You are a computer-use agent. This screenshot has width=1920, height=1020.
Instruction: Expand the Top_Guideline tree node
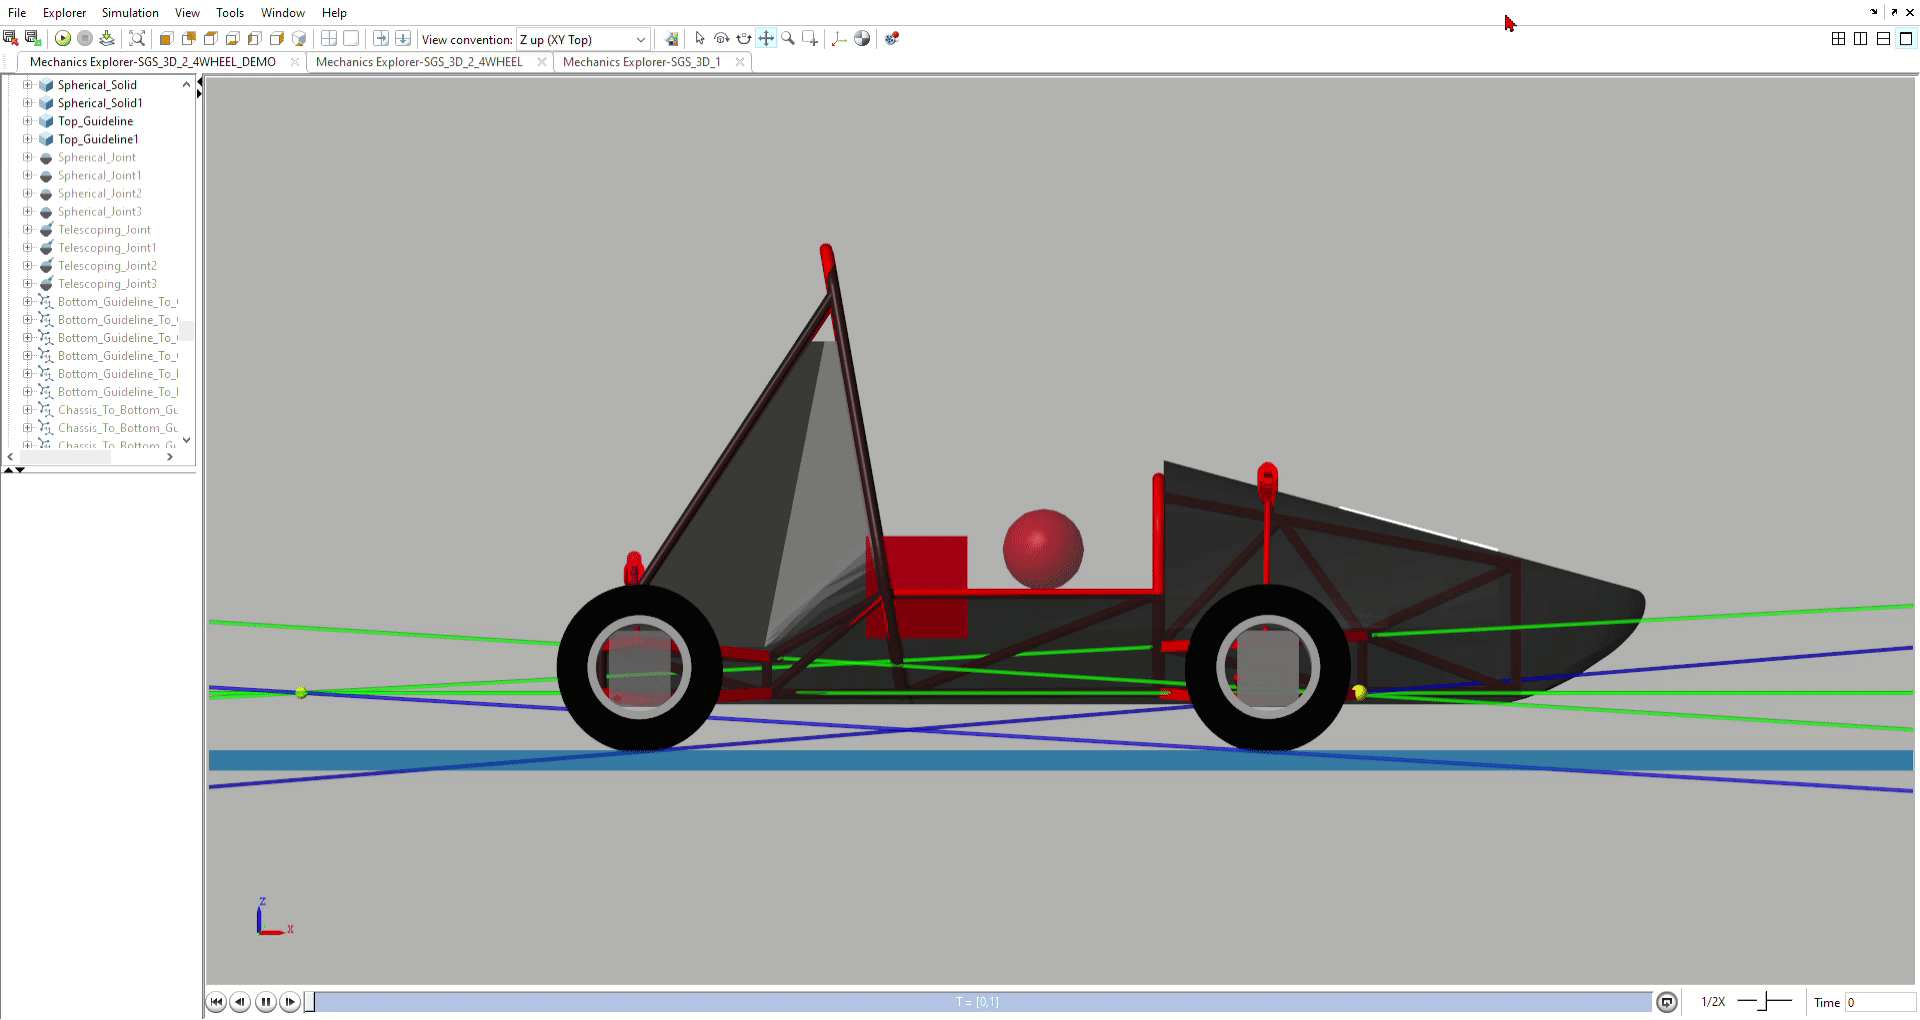click(28, 121)
